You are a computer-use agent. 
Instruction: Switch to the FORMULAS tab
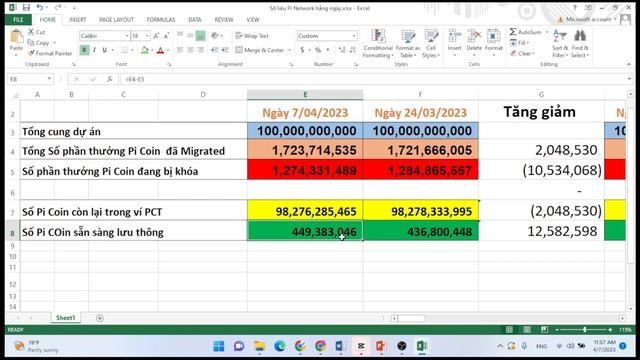[161, 20]
